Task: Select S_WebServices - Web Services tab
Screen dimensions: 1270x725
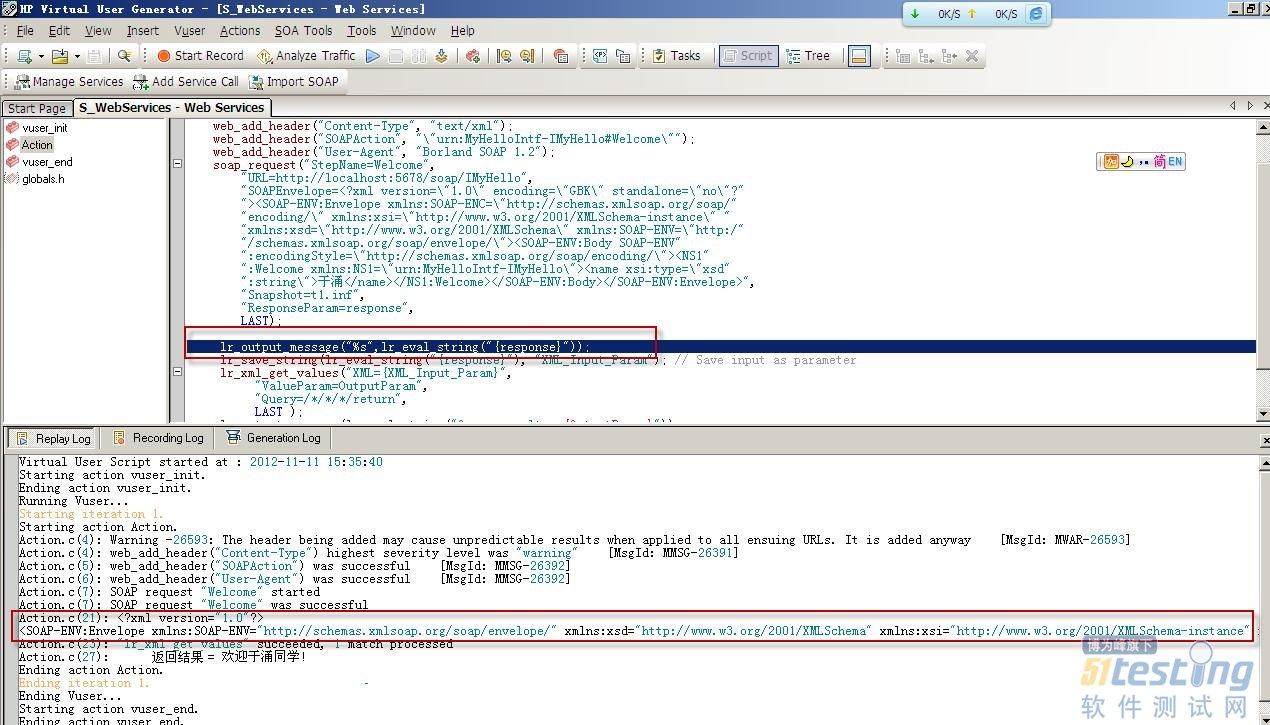Action: pyautogui.click(x=172, y=107)
